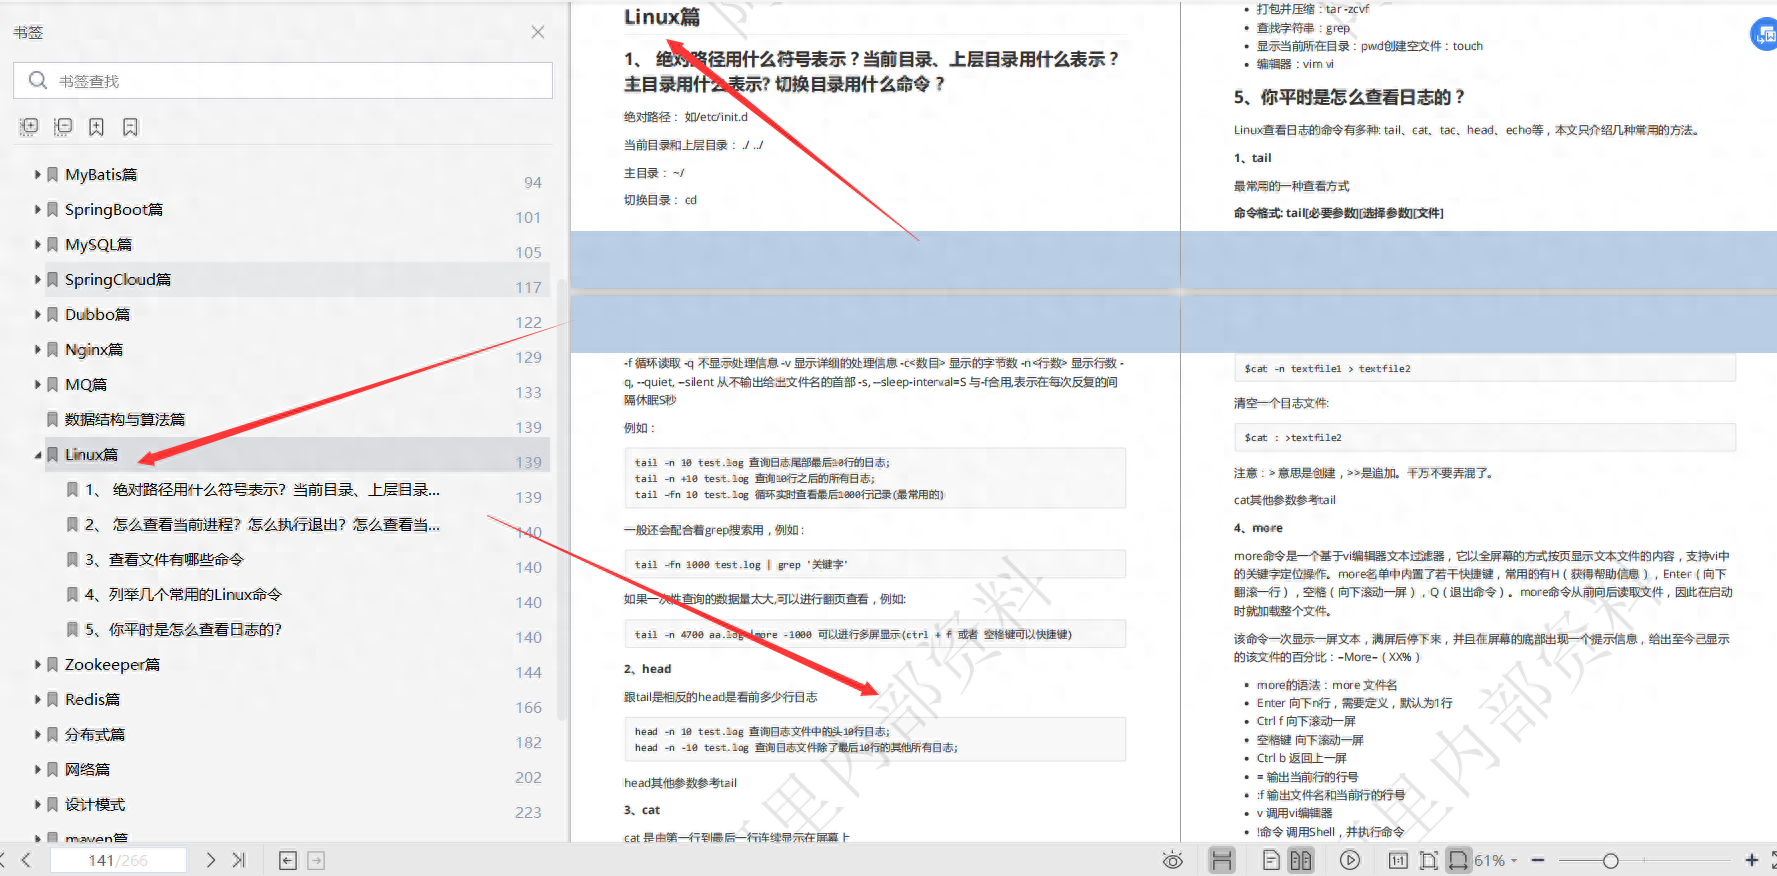The height and width of the screenshot is (876, 1777).
Task: Click the zoom in plus button
Action: [1751, 860]
